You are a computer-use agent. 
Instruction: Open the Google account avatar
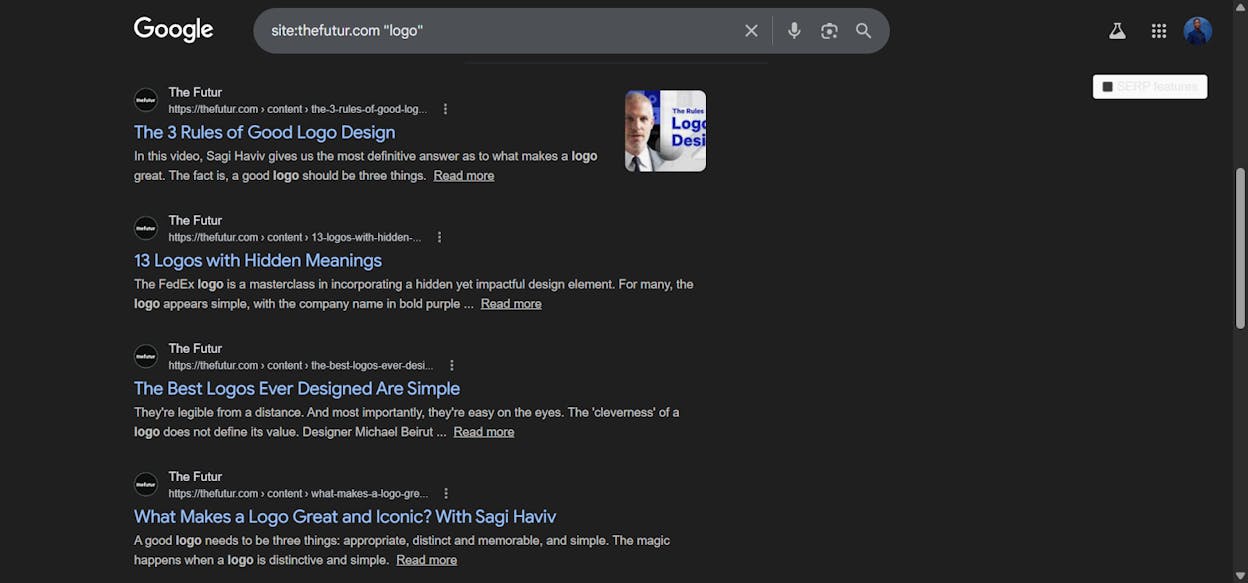click(1198, 31)
